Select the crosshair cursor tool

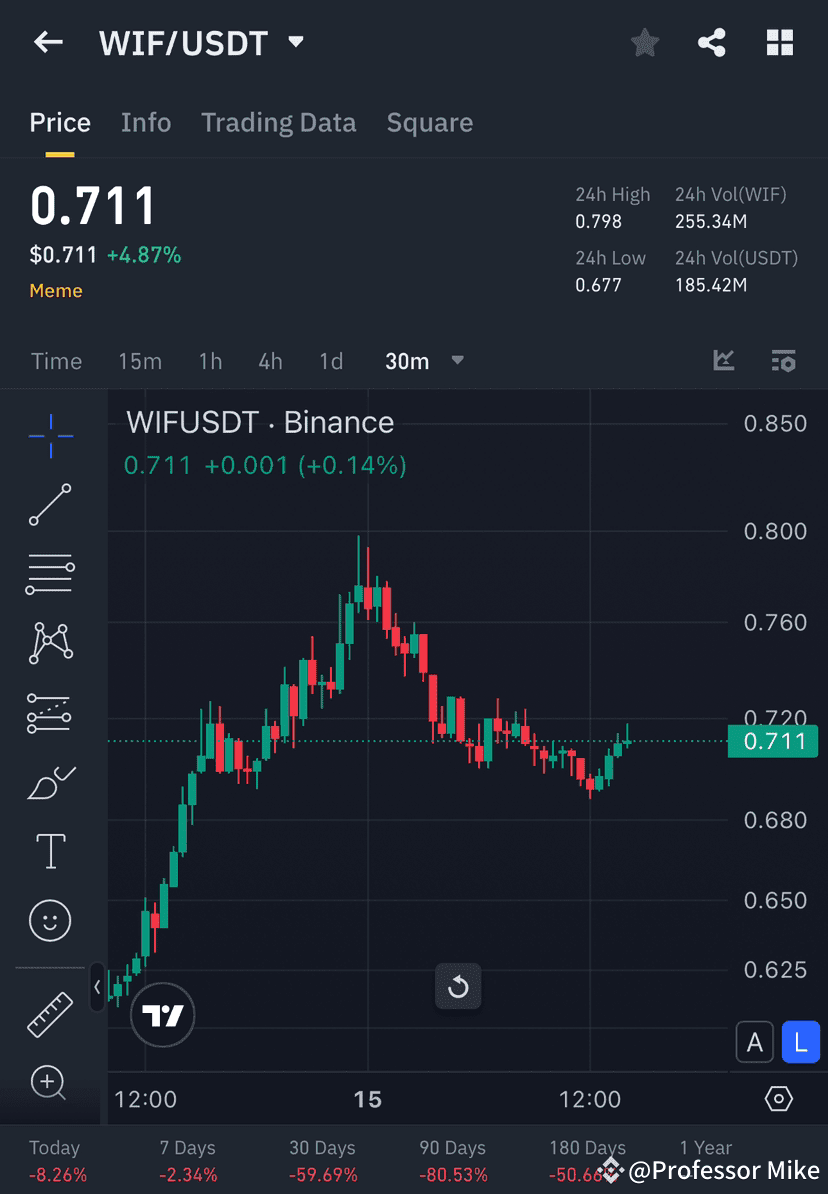pyautogui.click(x=50, y=435)
